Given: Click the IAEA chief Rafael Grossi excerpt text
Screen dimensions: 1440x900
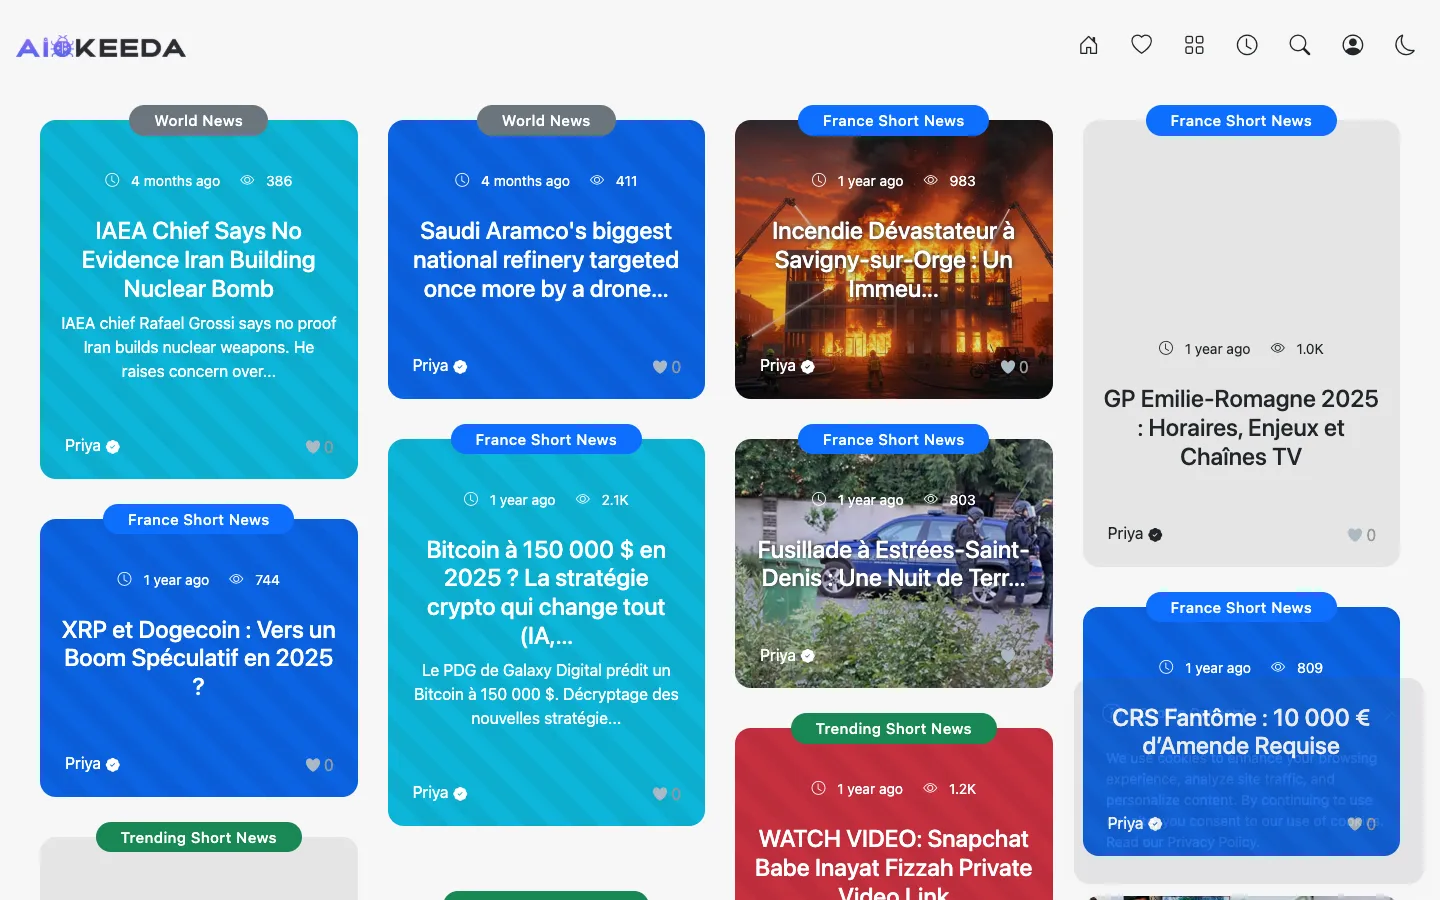Looking at the screenshot, I should pos(198,348).
